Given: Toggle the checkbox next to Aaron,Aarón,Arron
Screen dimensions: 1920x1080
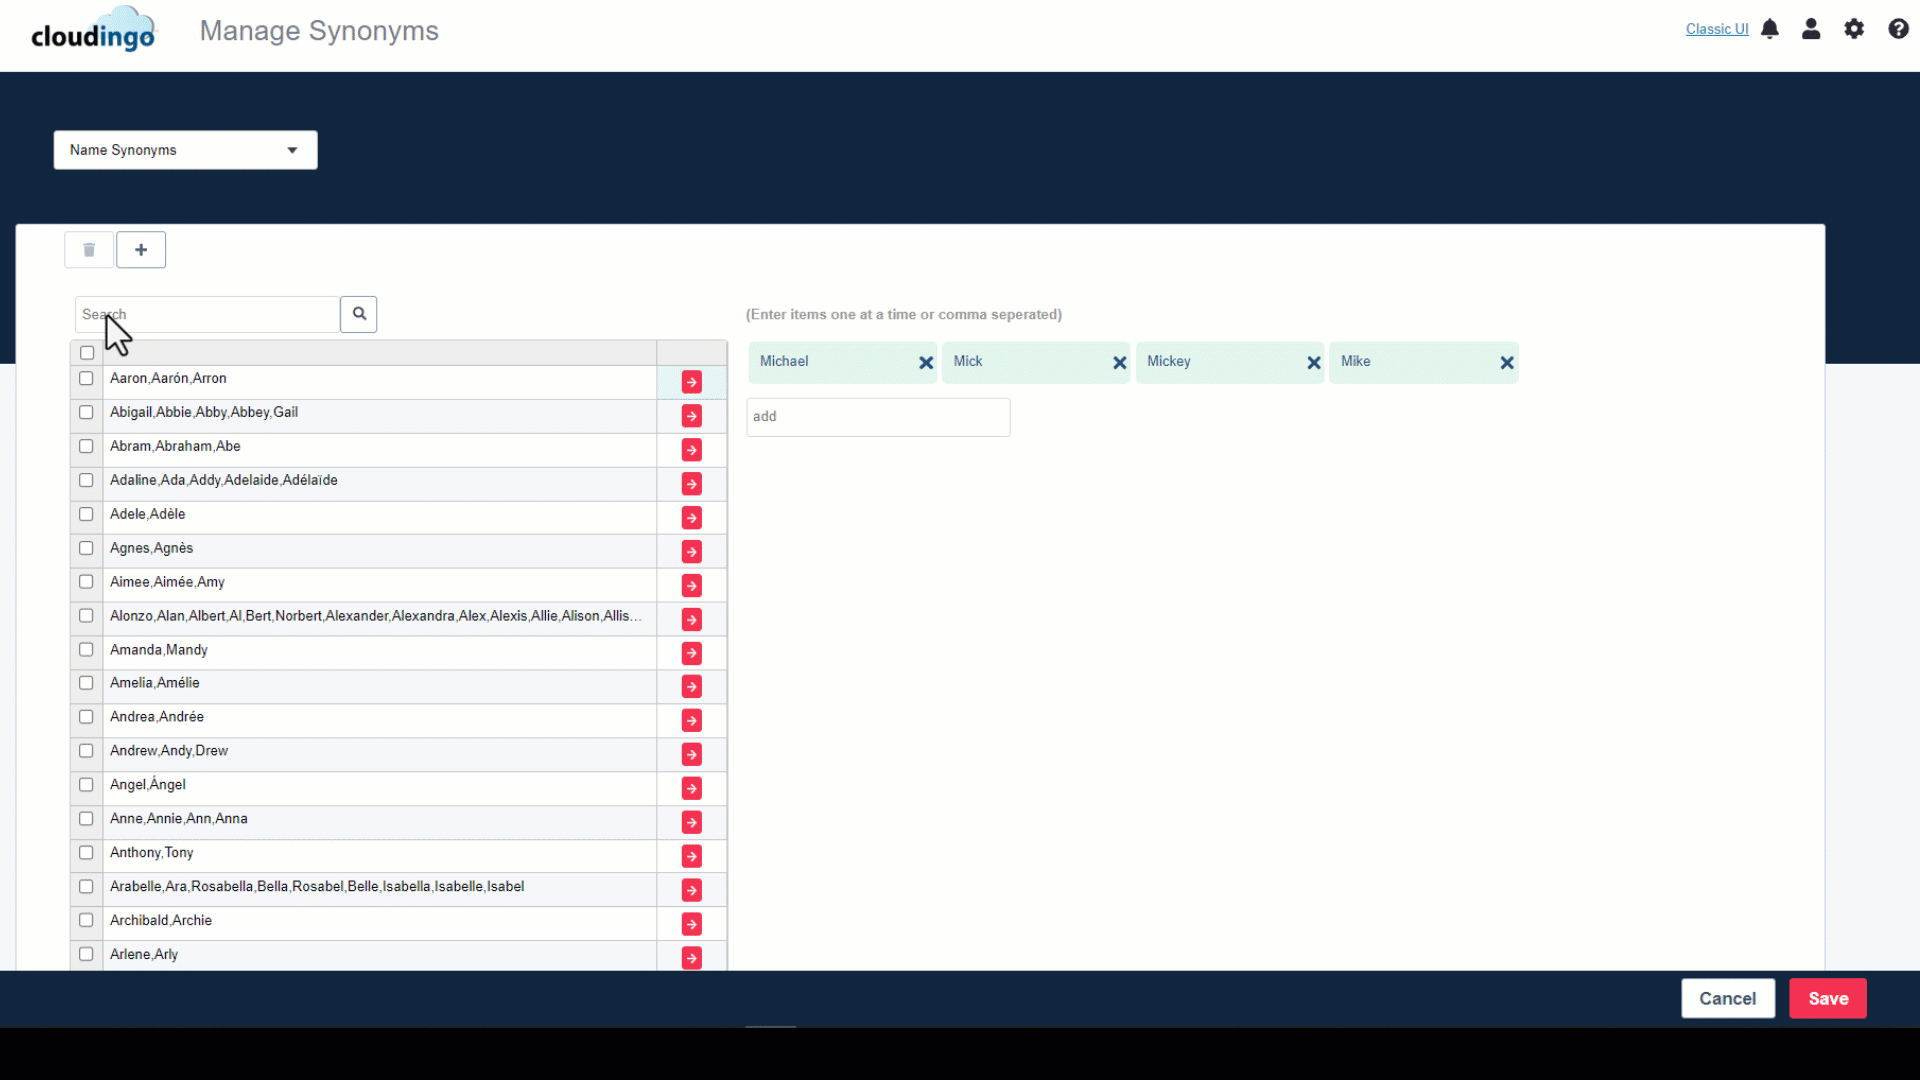Looking at the screenshot, I should click(86, 377).
